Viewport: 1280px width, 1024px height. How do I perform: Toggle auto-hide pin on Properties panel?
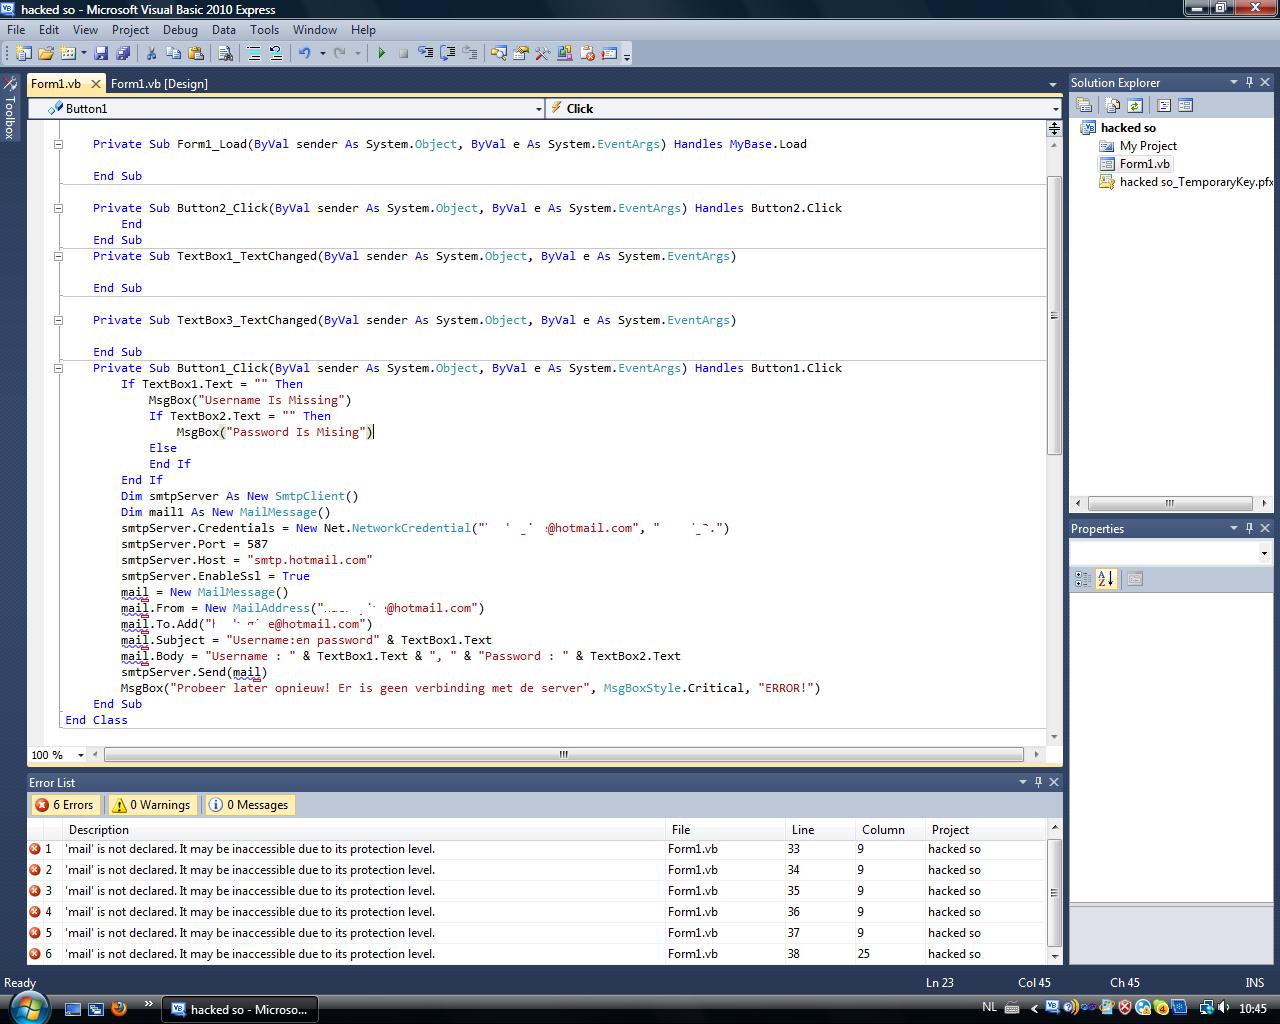click(1249, 528)
